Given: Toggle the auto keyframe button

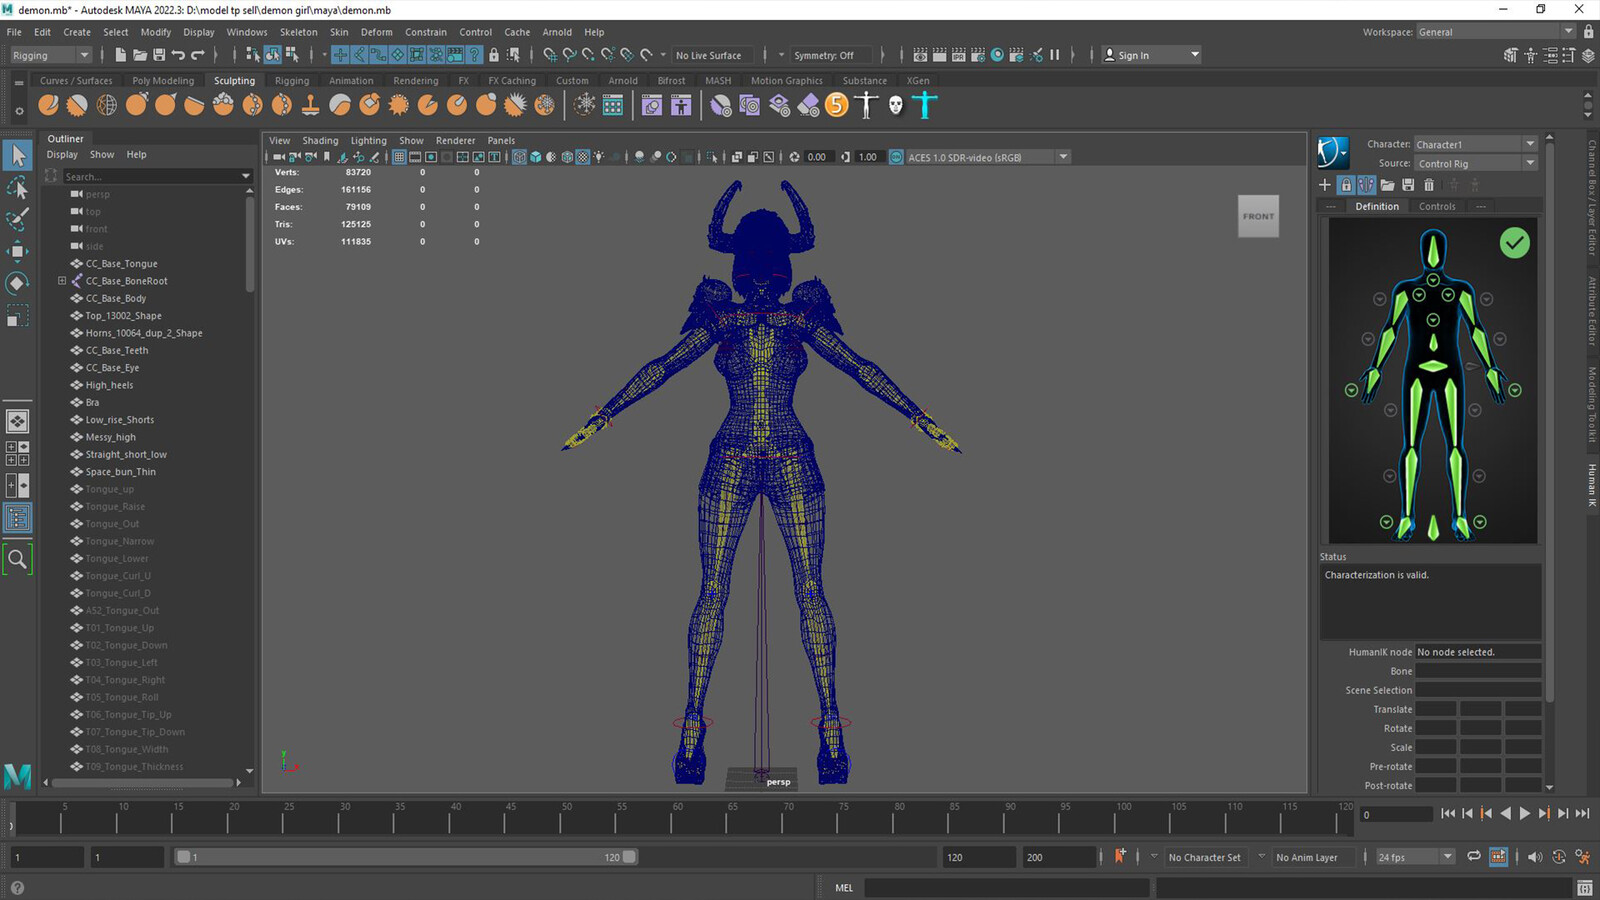Looking at the screenshot, I should coord(1120,856).
